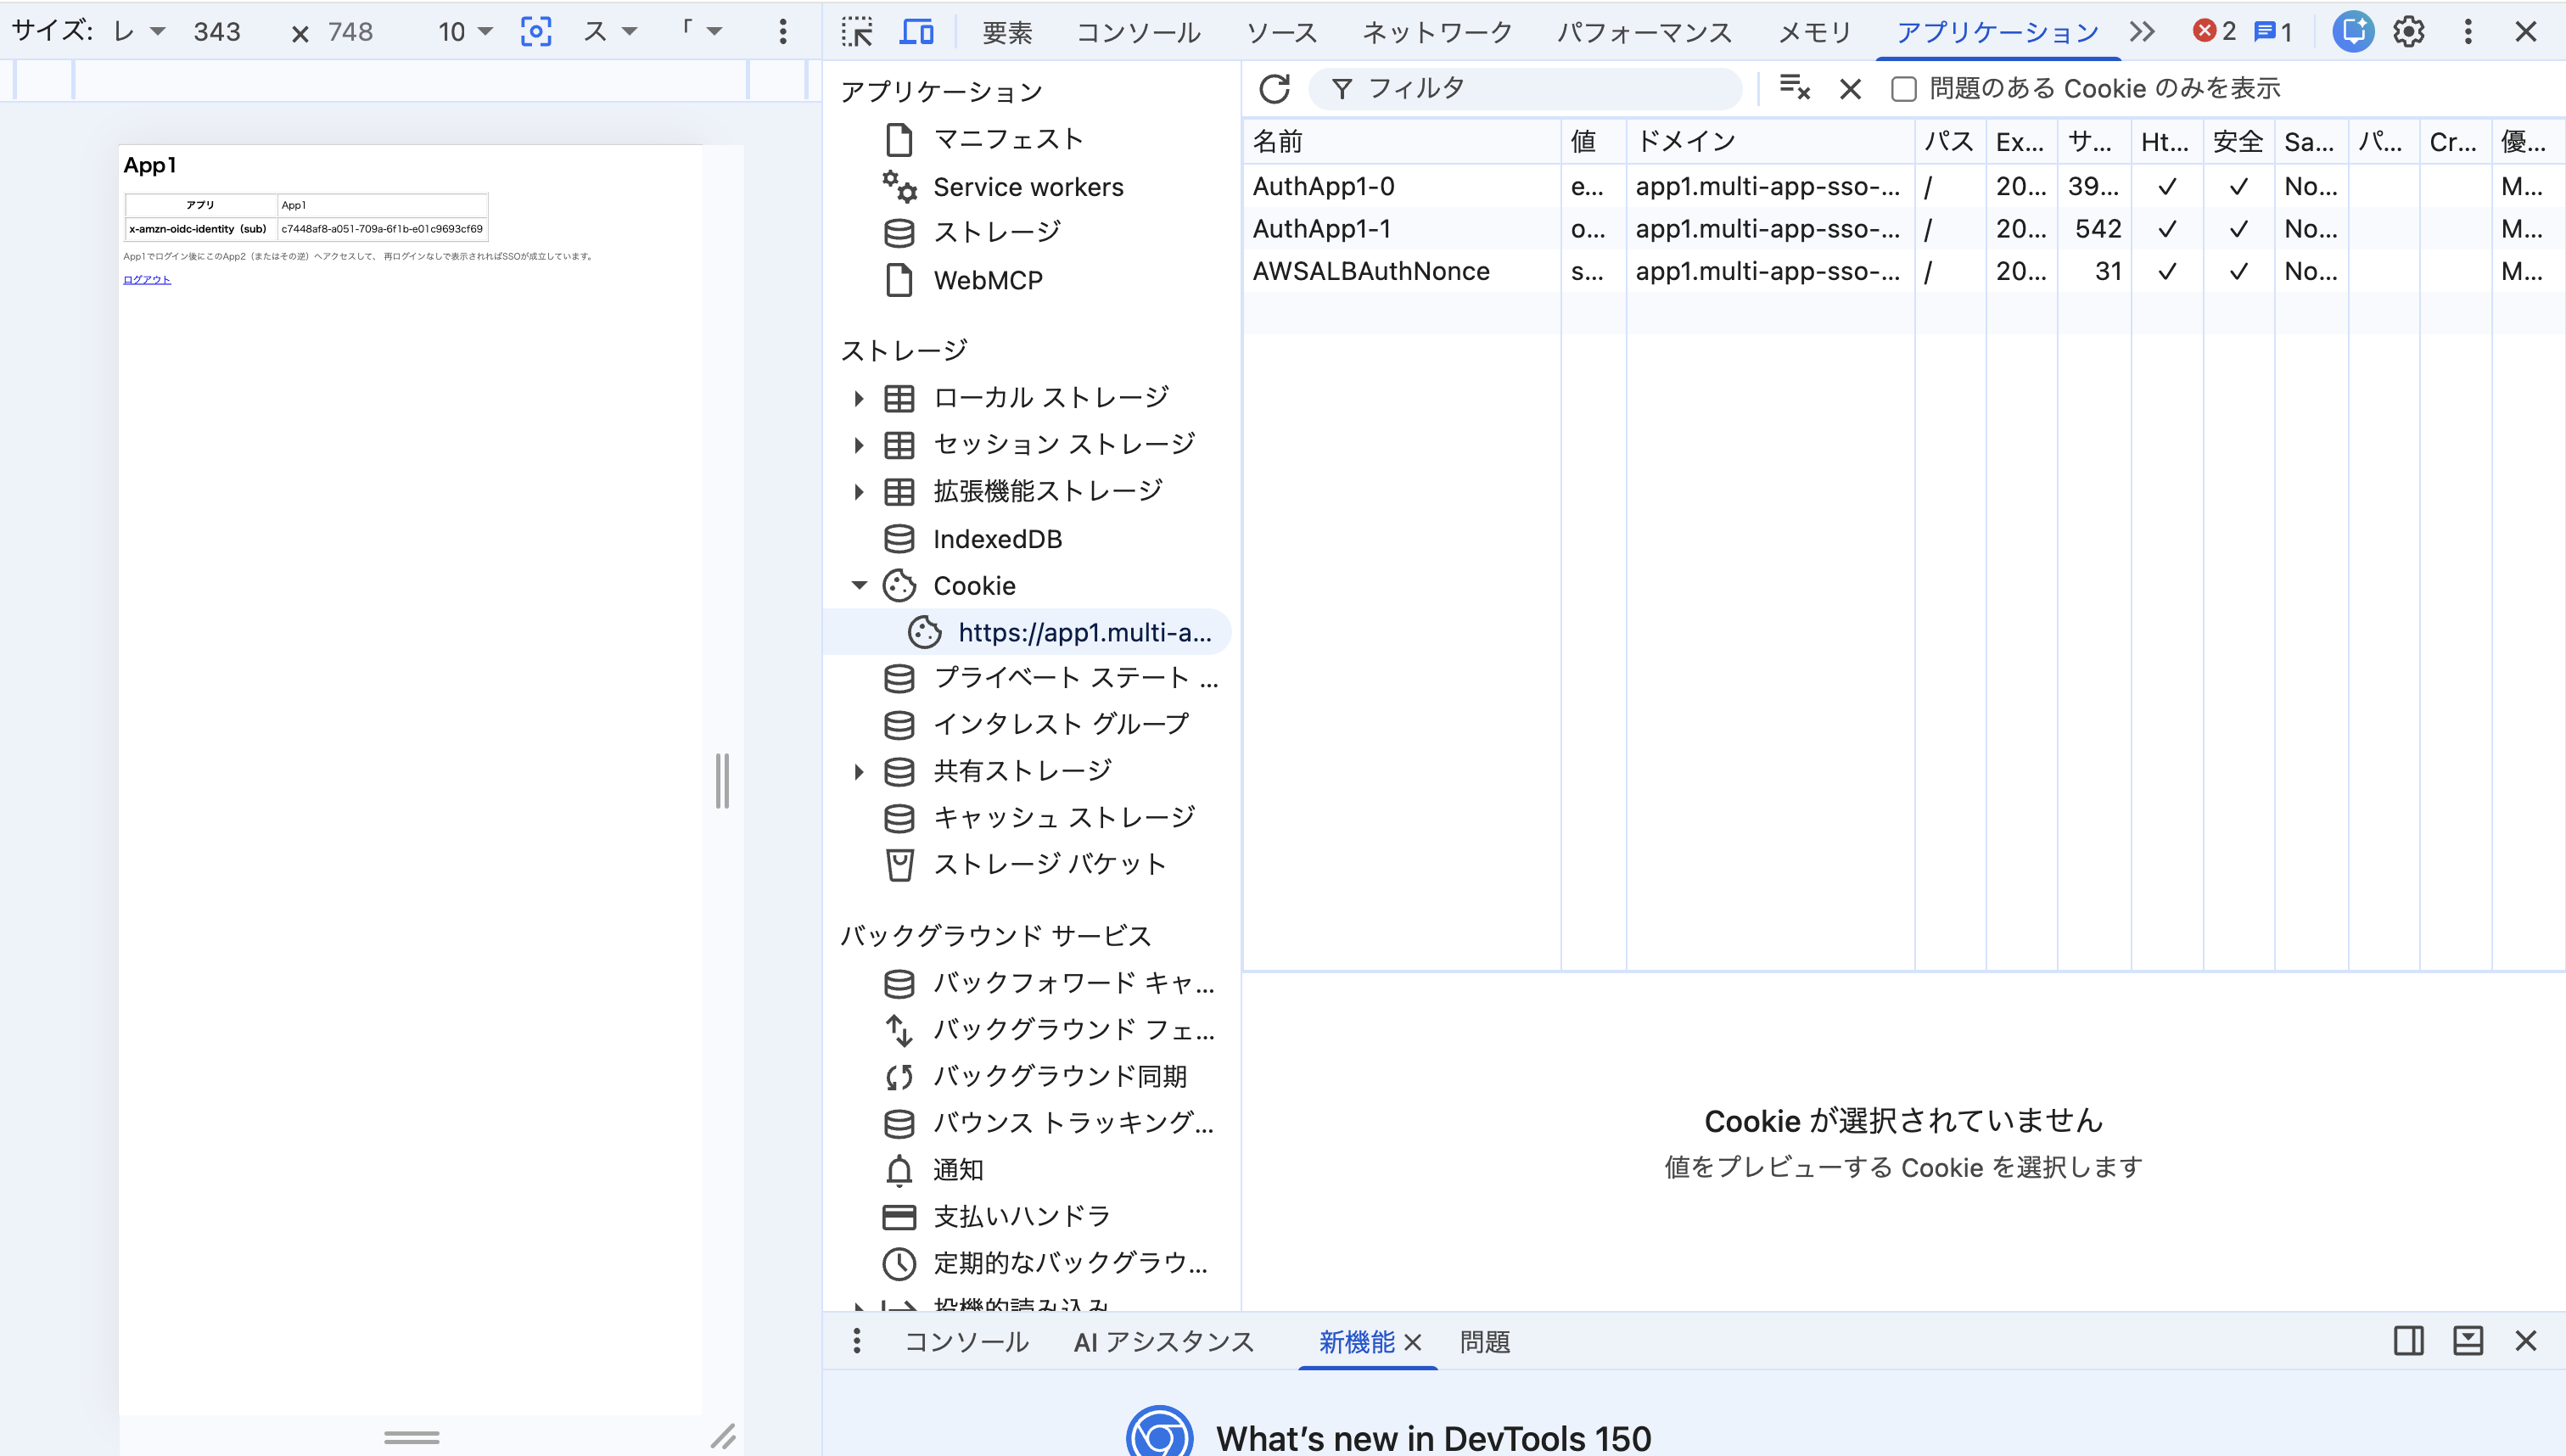
Task: Switch to the パフォーマンス tab
Action: [1645, 32]
